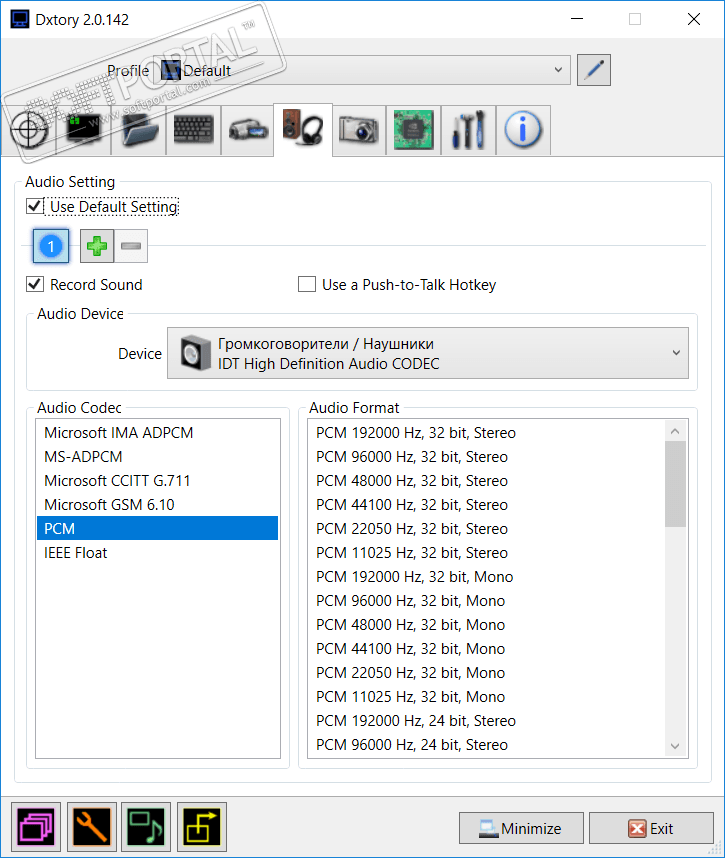
Task: Click the magenta windows overlay icon
Action: [x=36, y=827]
